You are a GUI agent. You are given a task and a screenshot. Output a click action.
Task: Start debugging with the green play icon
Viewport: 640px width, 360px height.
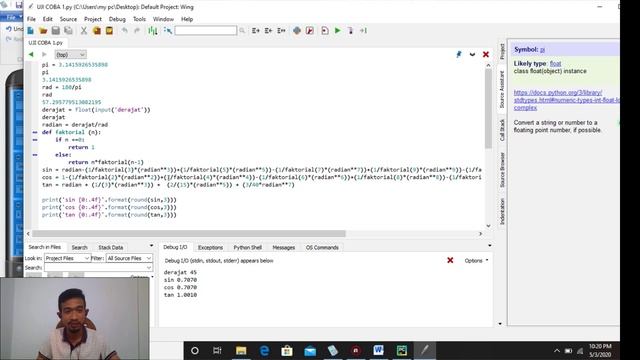(338, 31)
